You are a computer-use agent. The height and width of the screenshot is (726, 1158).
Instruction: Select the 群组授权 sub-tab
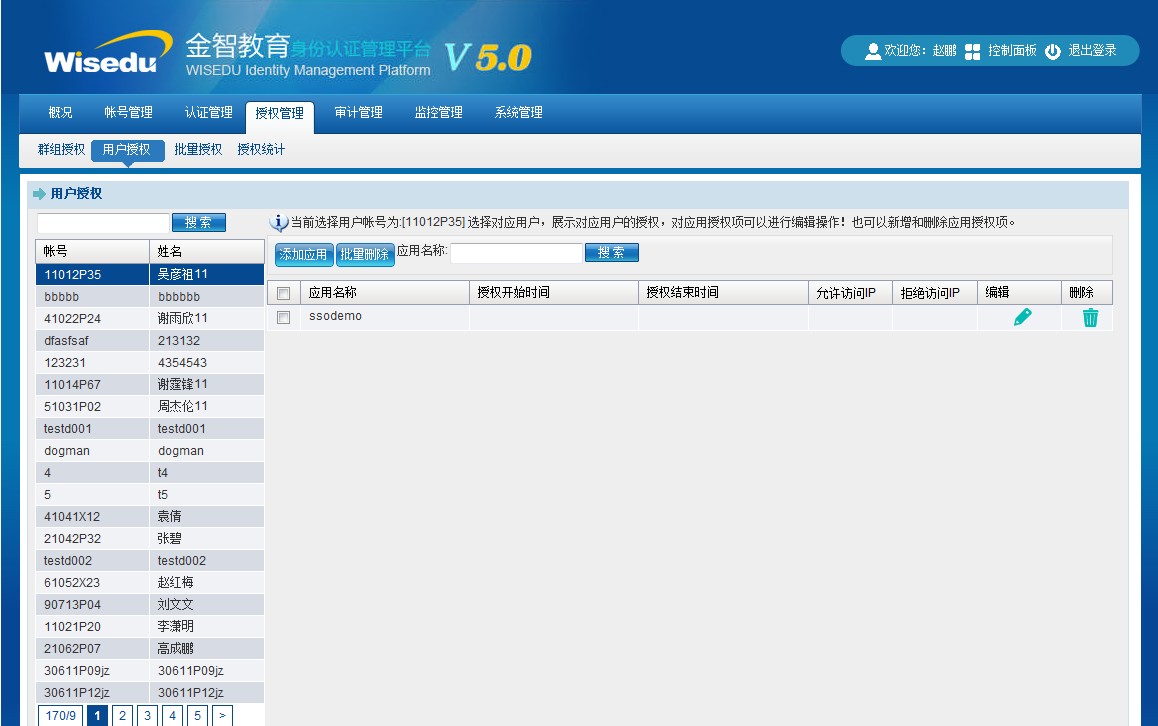[x=61, y=150]
